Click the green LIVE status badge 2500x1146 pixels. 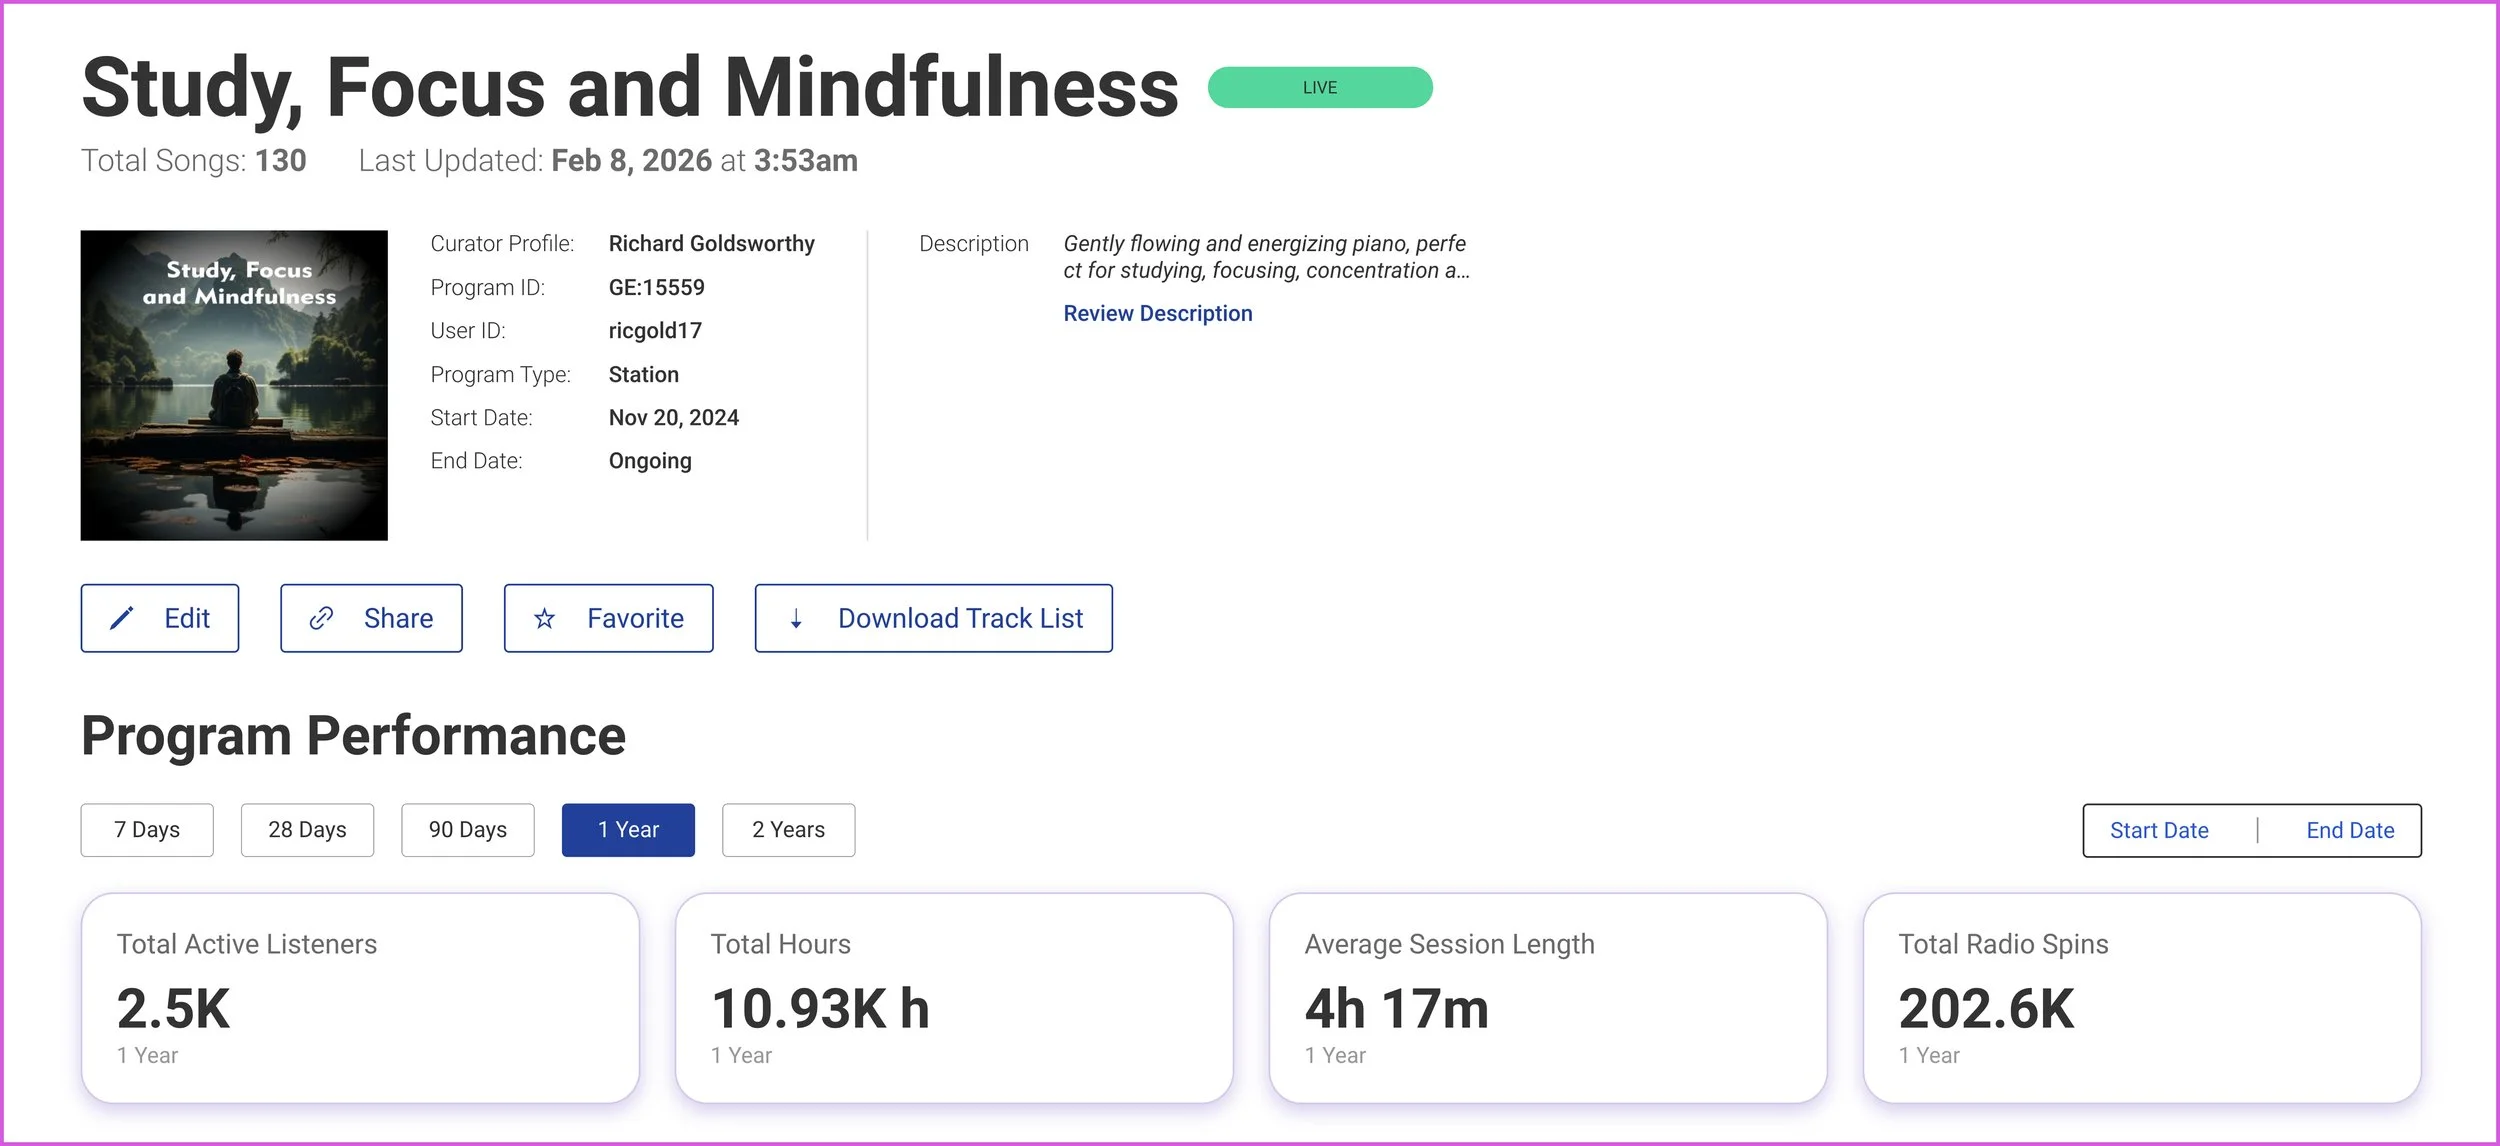coord(1319,87)
